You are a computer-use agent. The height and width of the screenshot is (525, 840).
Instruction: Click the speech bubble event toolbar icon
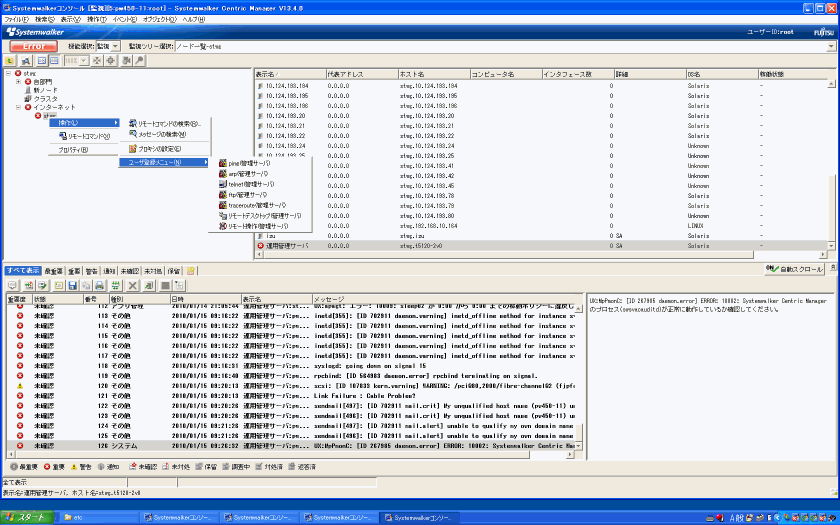pyautogui.click(x=12, y=286)
